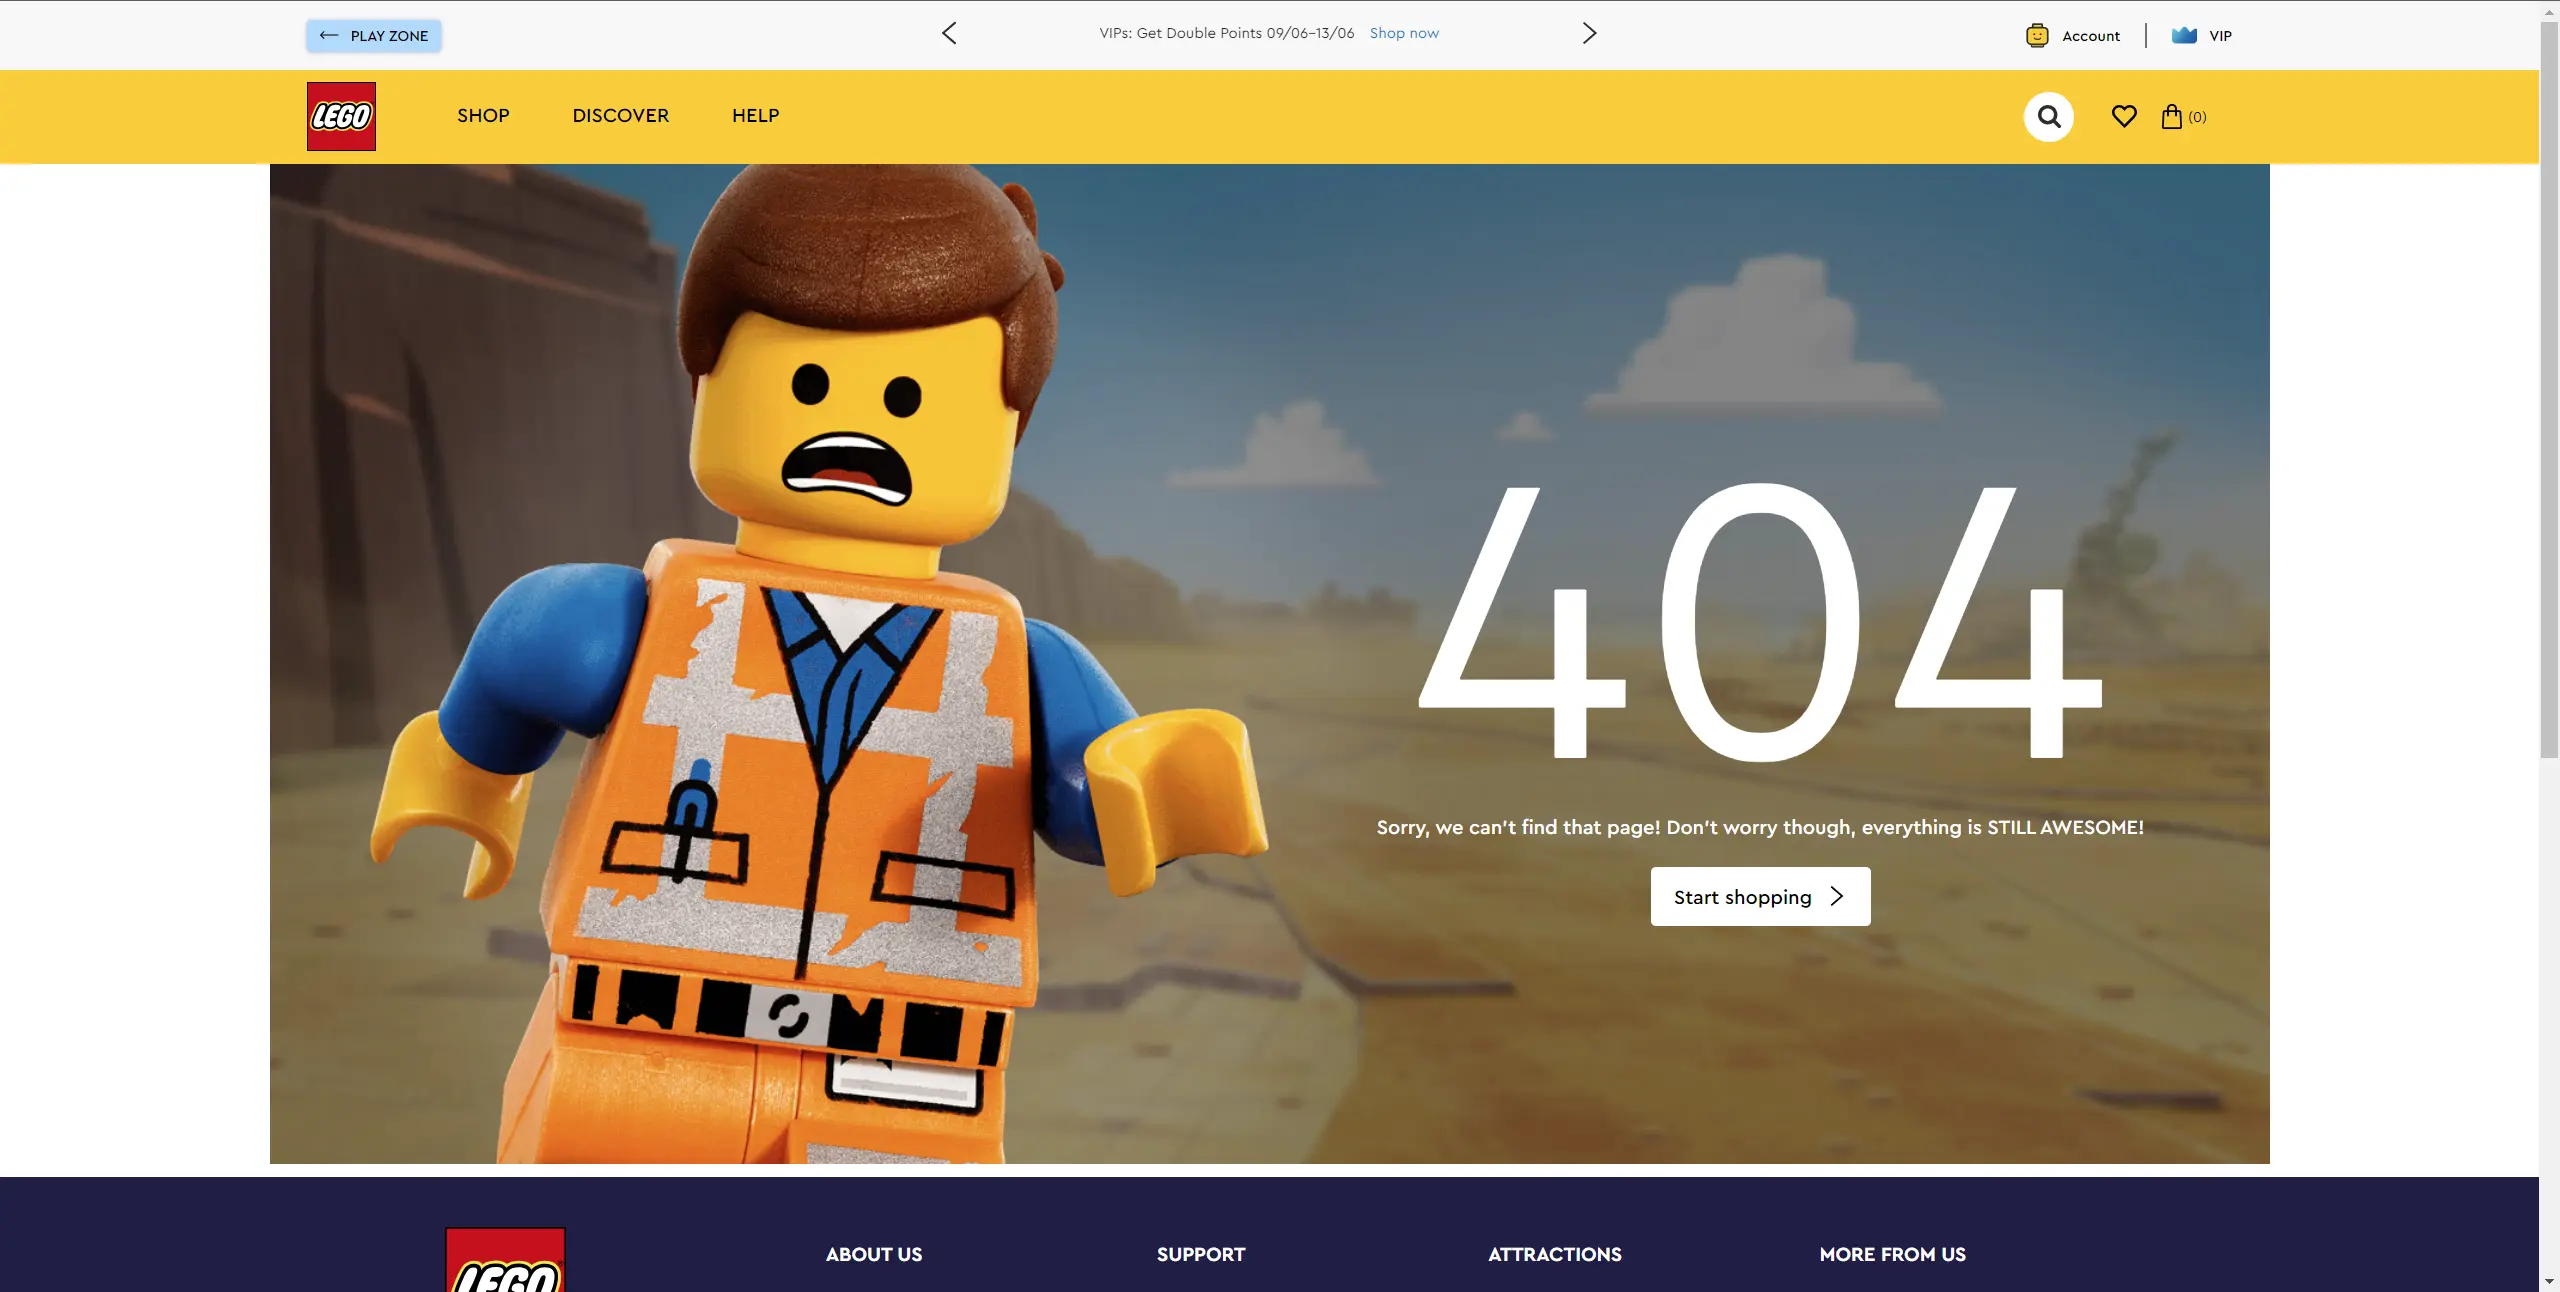Open the wishlist heart icon
Image resolution: width=2560 pixels, height=1292 pixels.
2124,117
